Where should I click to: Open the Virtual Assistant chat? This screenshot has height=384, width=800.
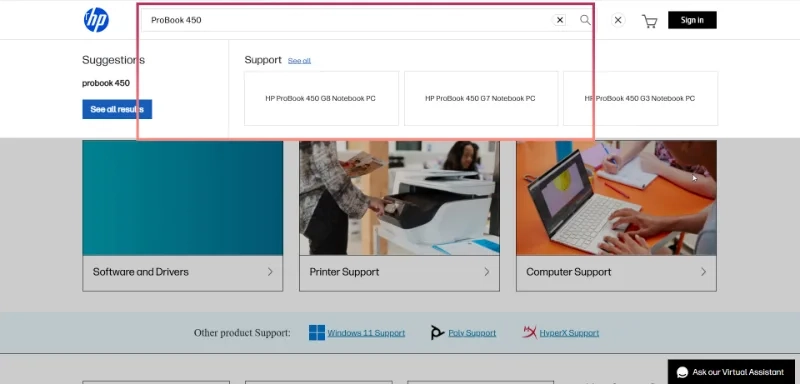coord(733,372)
